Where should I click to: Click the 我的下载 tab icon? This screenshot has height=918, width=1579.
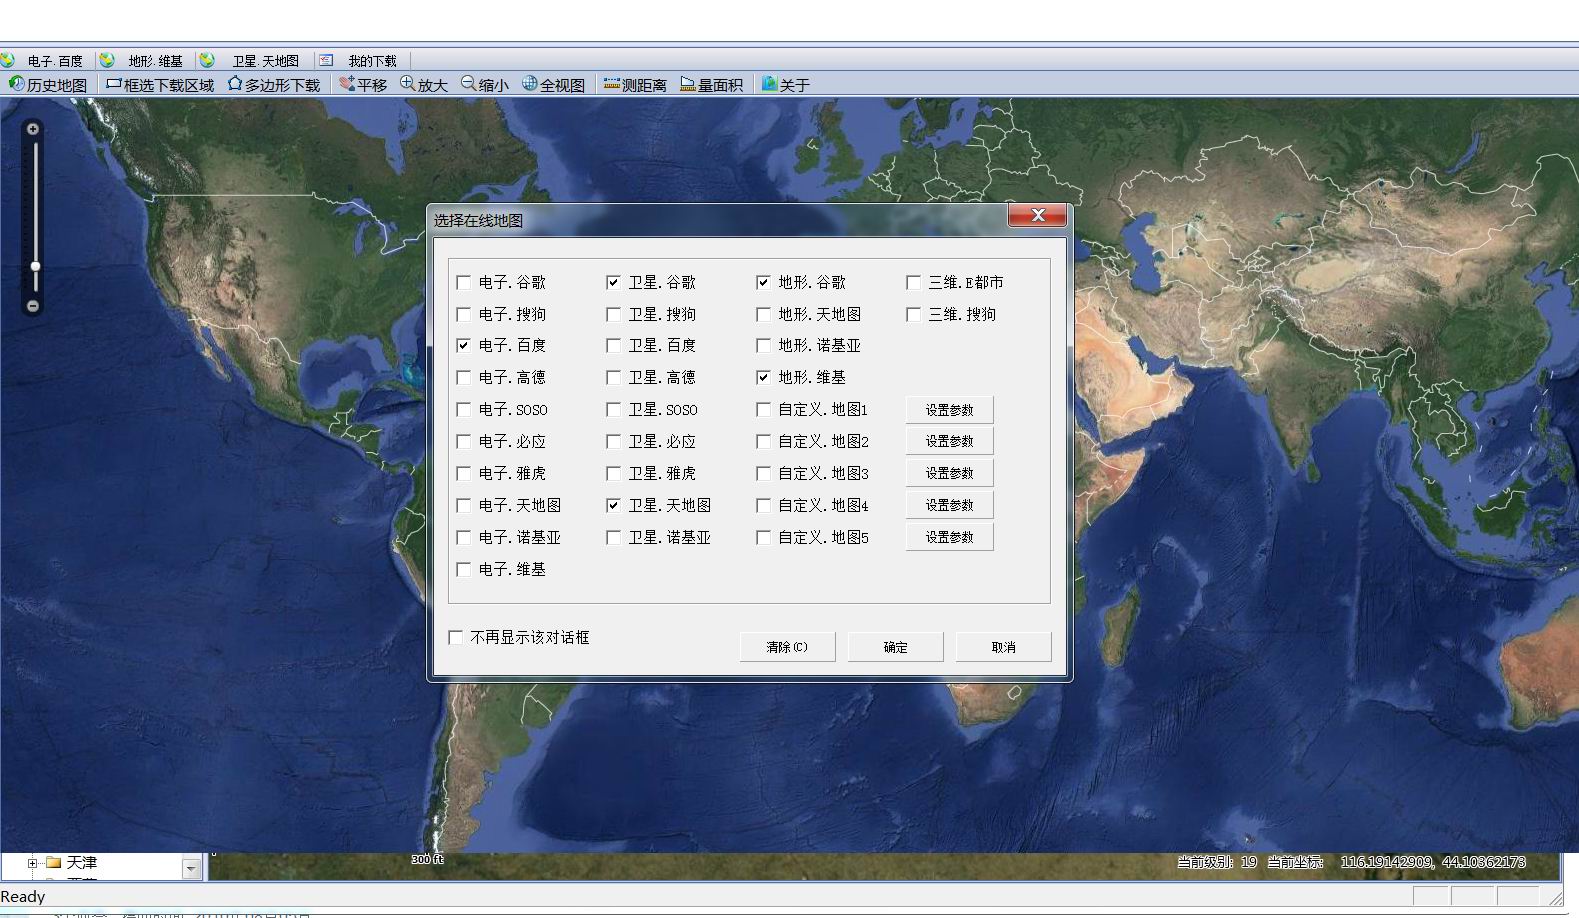[x=326, y=60]
